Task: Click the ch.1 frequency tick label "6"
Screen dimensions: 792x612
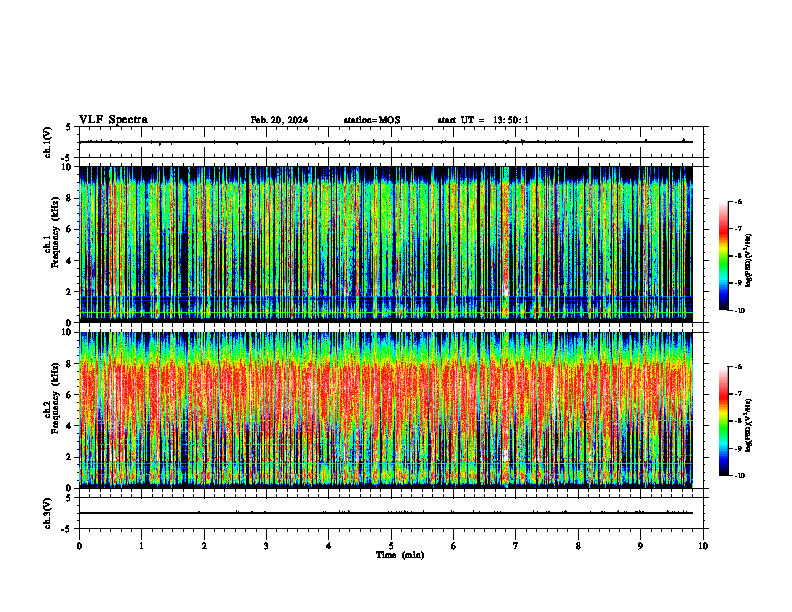Action: coord(71,229)
